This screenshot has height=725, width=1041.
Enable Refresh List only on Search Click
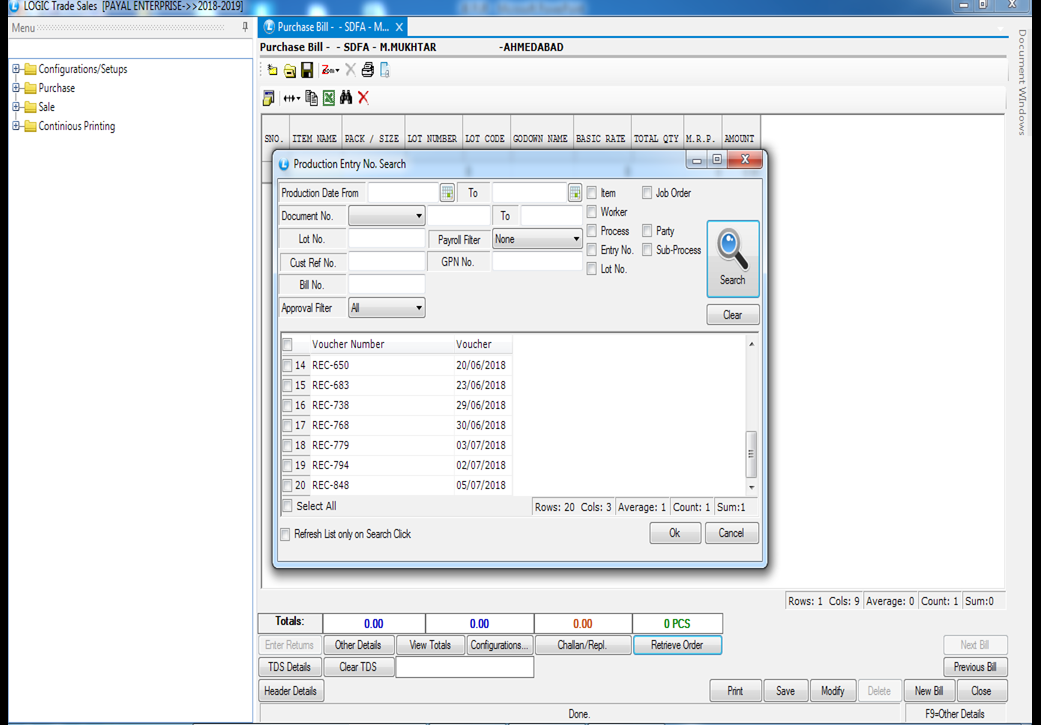click(285, 534)
